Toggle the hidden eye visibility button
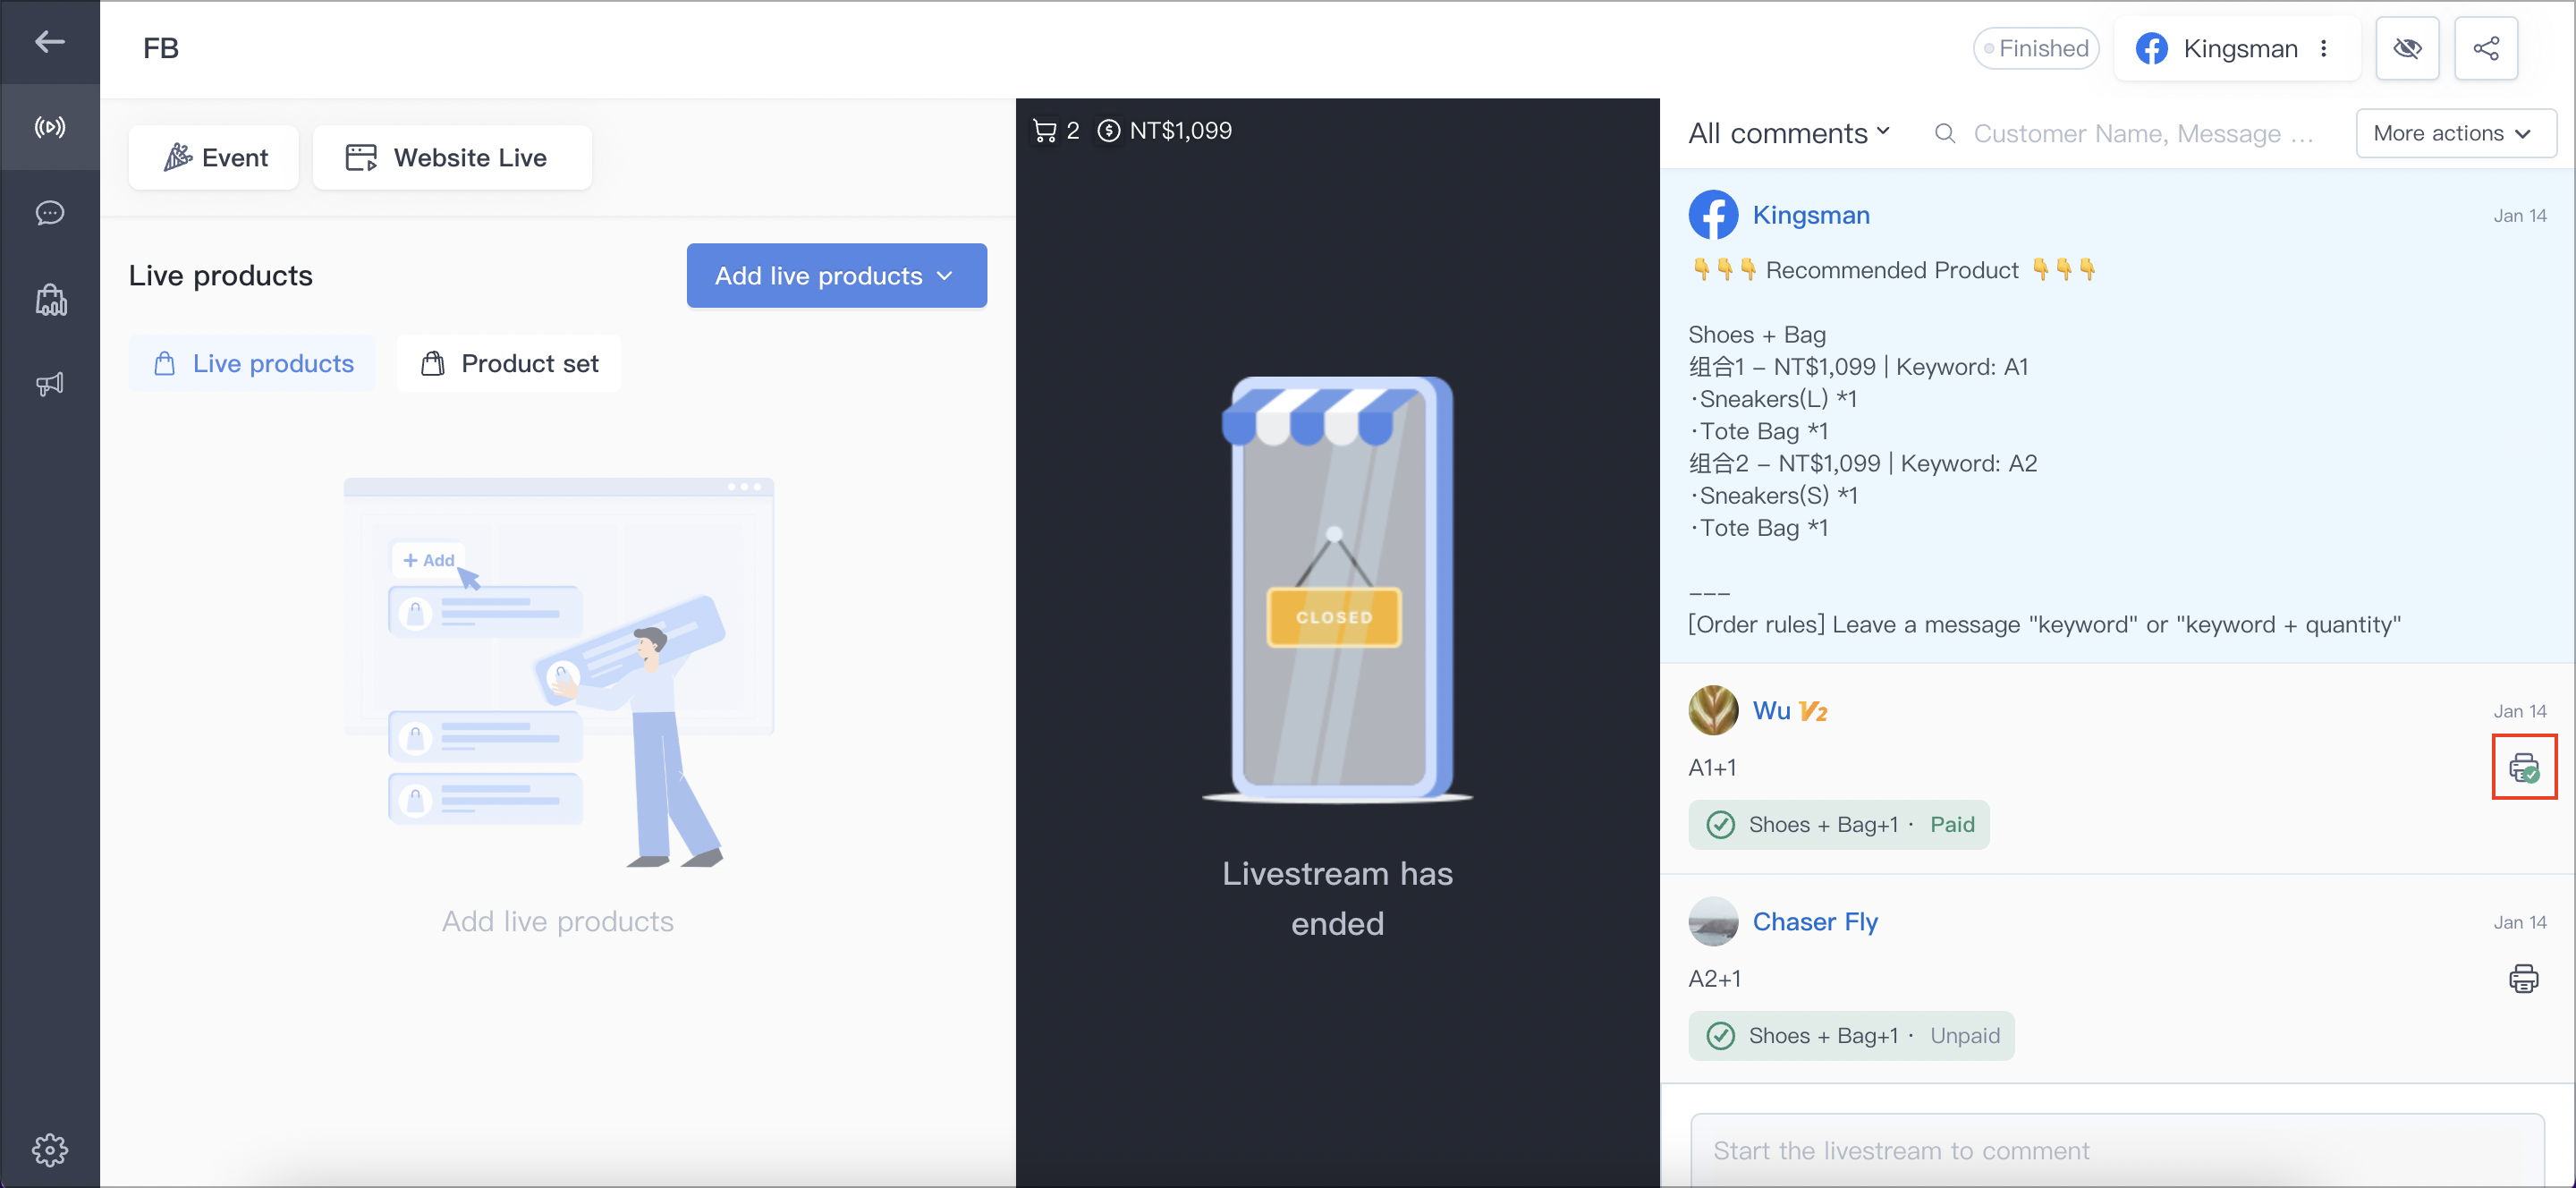2576x1188 pixels. pos(2407,48)
